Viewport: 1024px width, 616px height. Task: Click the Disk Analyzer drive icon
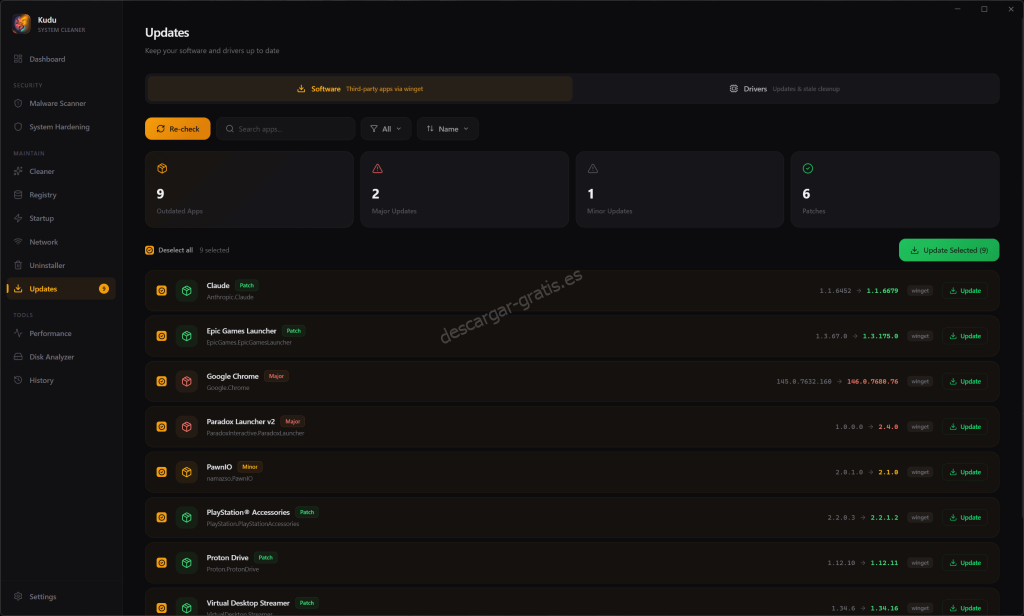[18, 357]
